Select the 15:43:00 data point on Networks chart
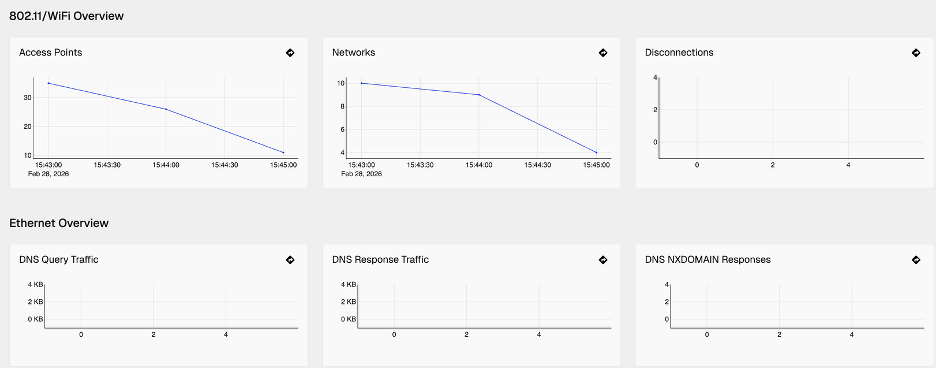Screen dimensions: 936x368 (x=361, y=83)
